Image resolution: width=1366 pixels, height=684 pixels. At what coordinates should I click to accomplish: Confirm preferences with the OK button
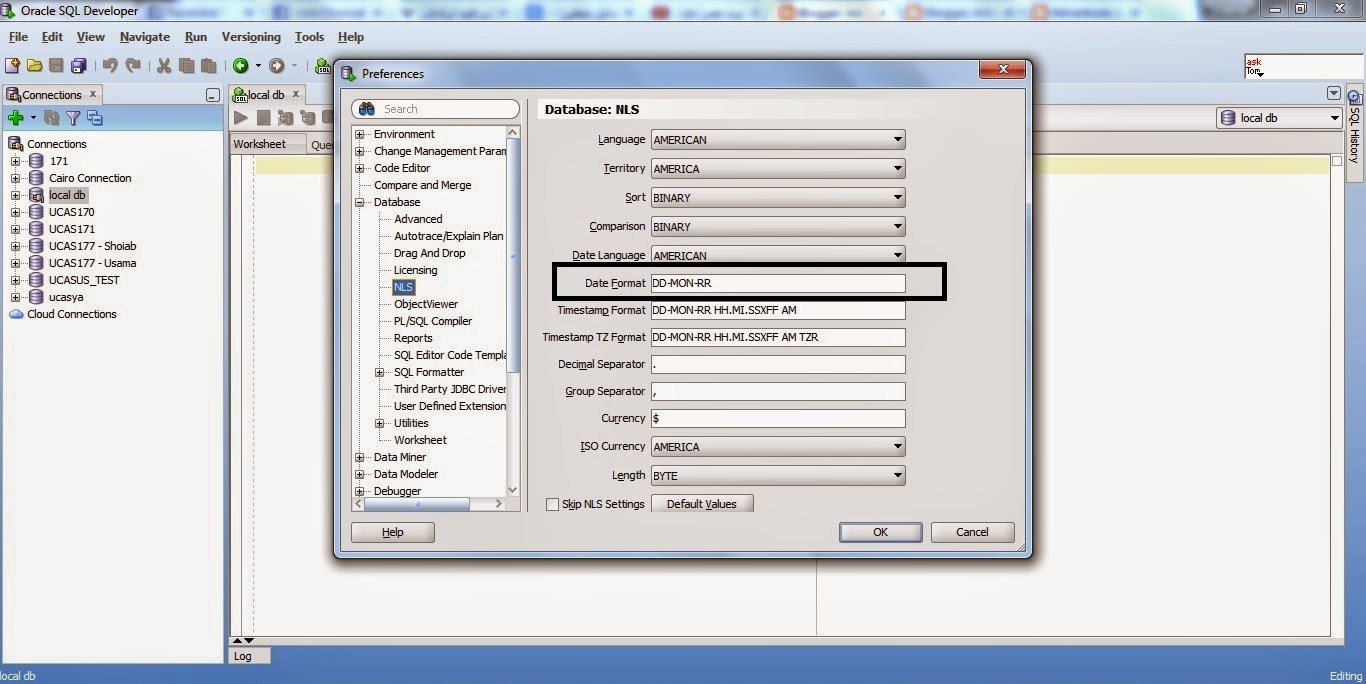pyautogui.click(x=879, y=531)
